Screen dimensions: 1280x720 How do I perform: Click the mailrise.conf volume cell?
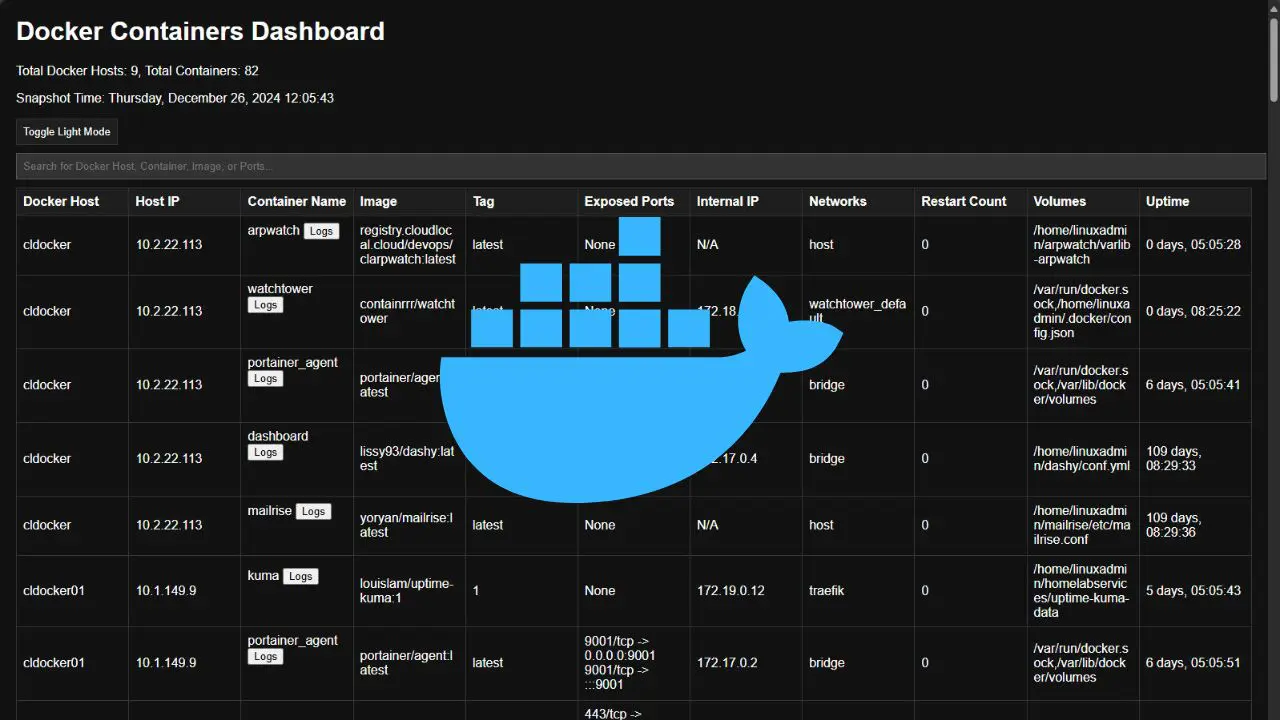pos(1081,525)
